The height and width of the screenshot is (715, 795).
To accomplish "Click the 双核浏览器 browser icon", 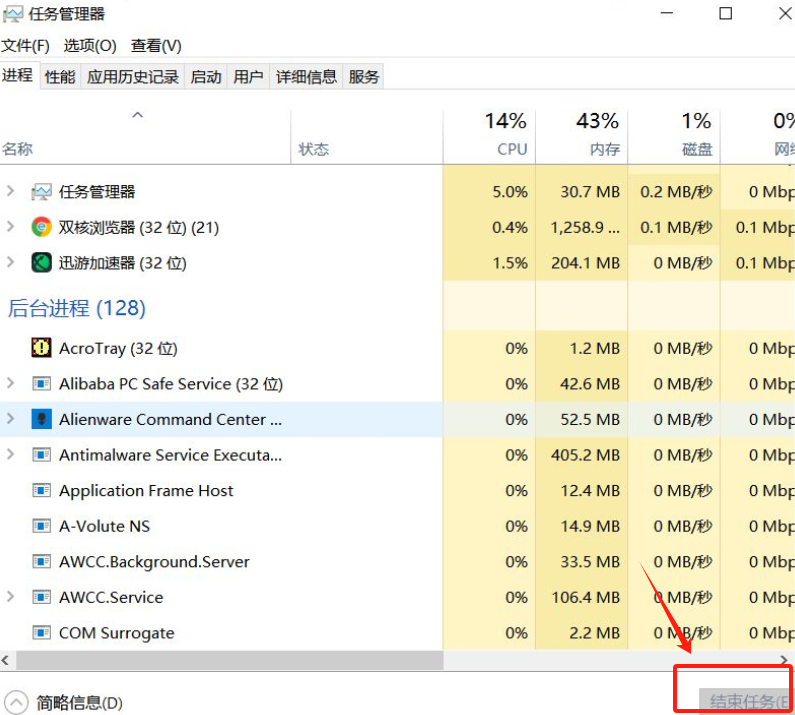I will click(x=41, y=227).
